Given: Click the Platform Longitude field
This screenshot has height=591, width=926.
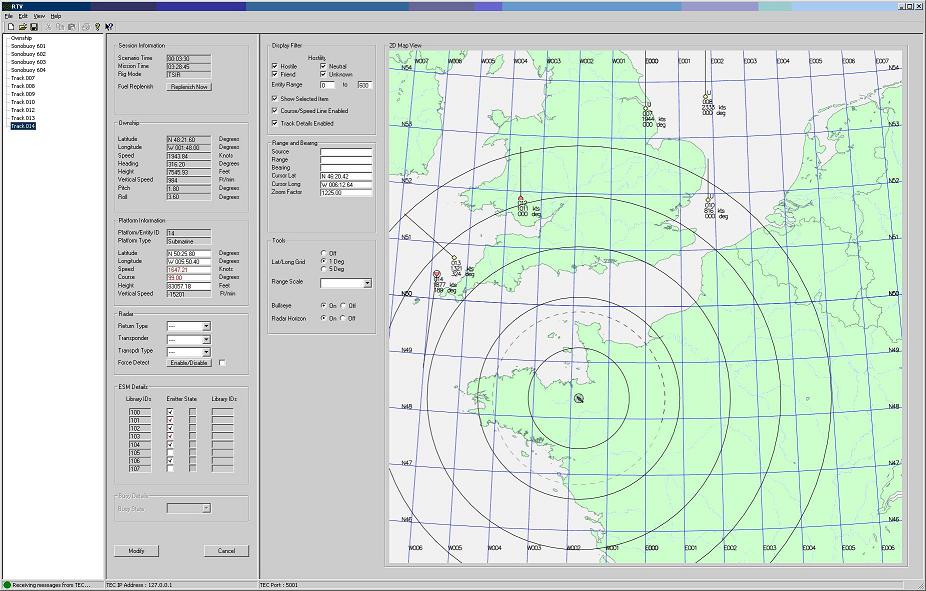Looking at the screenshot, I should point(189,261).
